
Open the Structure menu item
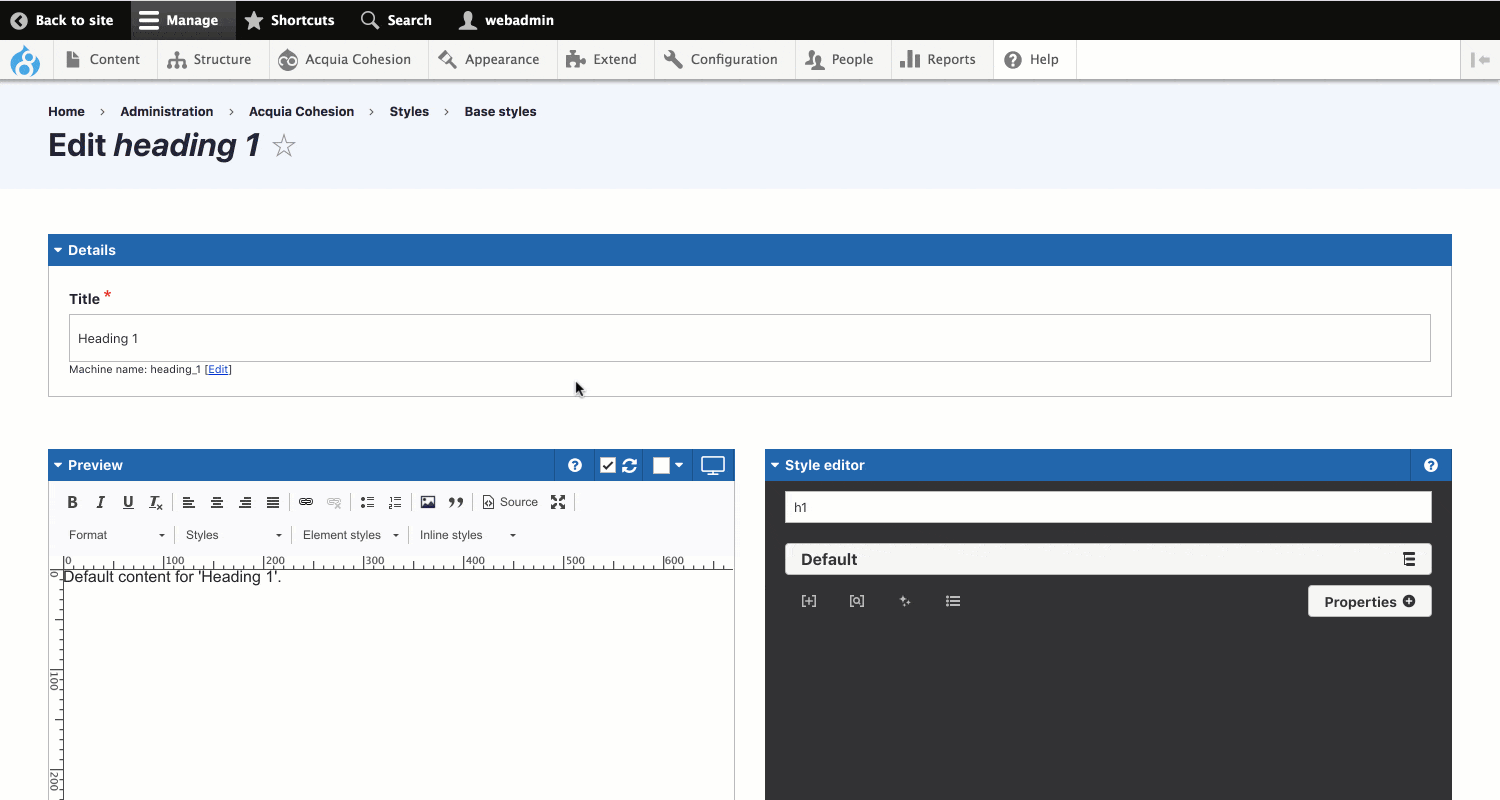point(210,59)
